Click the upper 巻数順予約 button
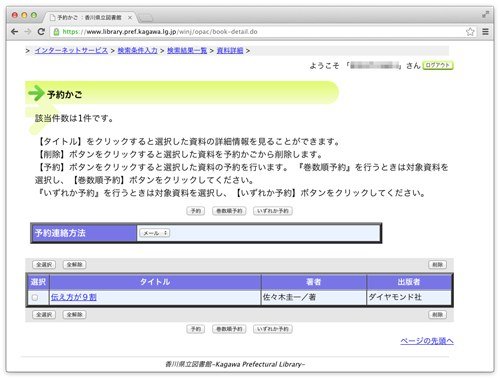Viewport: 500px width, 378px height. (229, 211)
